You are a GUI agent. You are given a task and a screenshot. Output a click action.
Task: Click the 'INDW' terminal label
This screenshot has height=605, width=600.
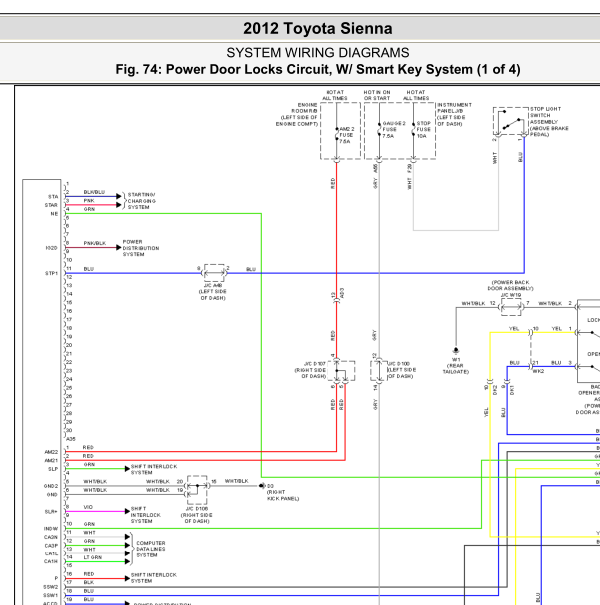click(x=51, y=529)
